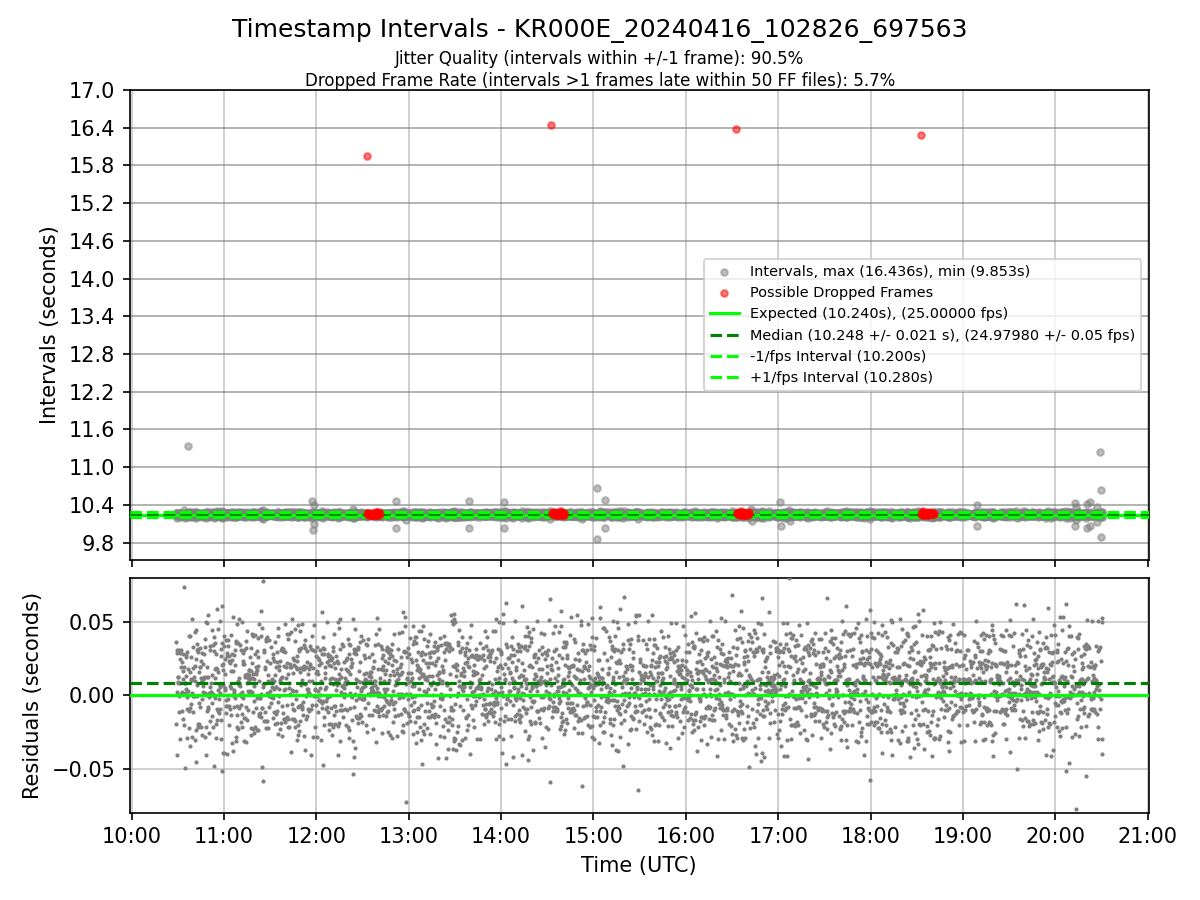Viewport: 1200px width, 900px height.
Task: Click the legend text '-1/fps Interval (10.200s)'
Action: pyautogui.click(x=838, y=356)
